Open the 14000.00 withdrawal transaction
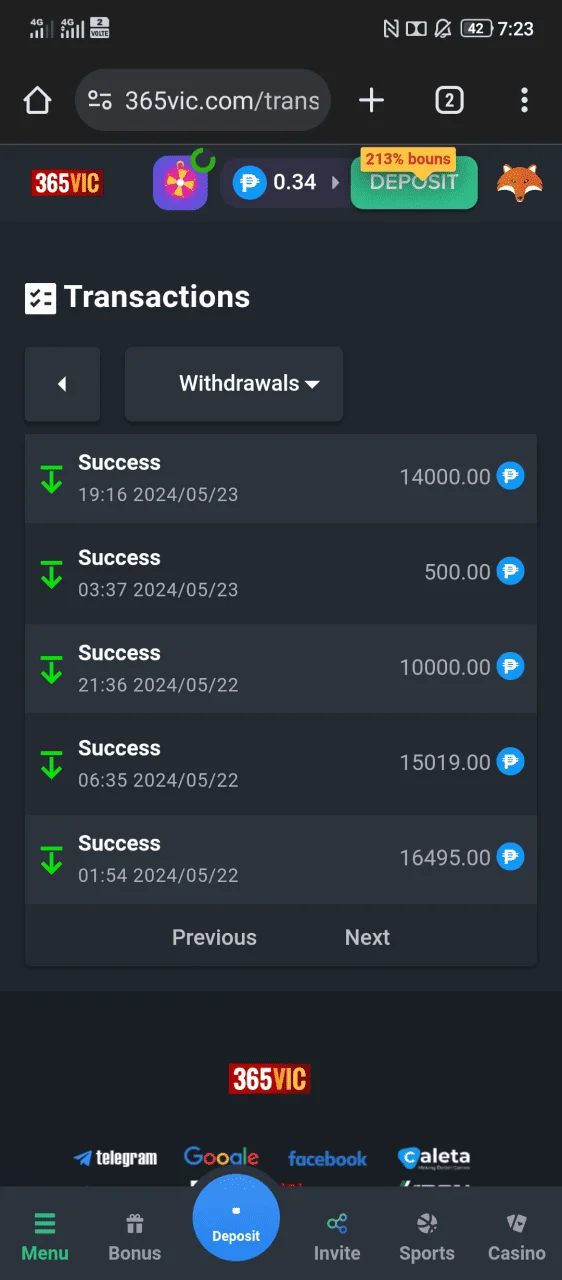This screenshot has width=562, height=1280. pyautogui.click(x=281, y=477)
